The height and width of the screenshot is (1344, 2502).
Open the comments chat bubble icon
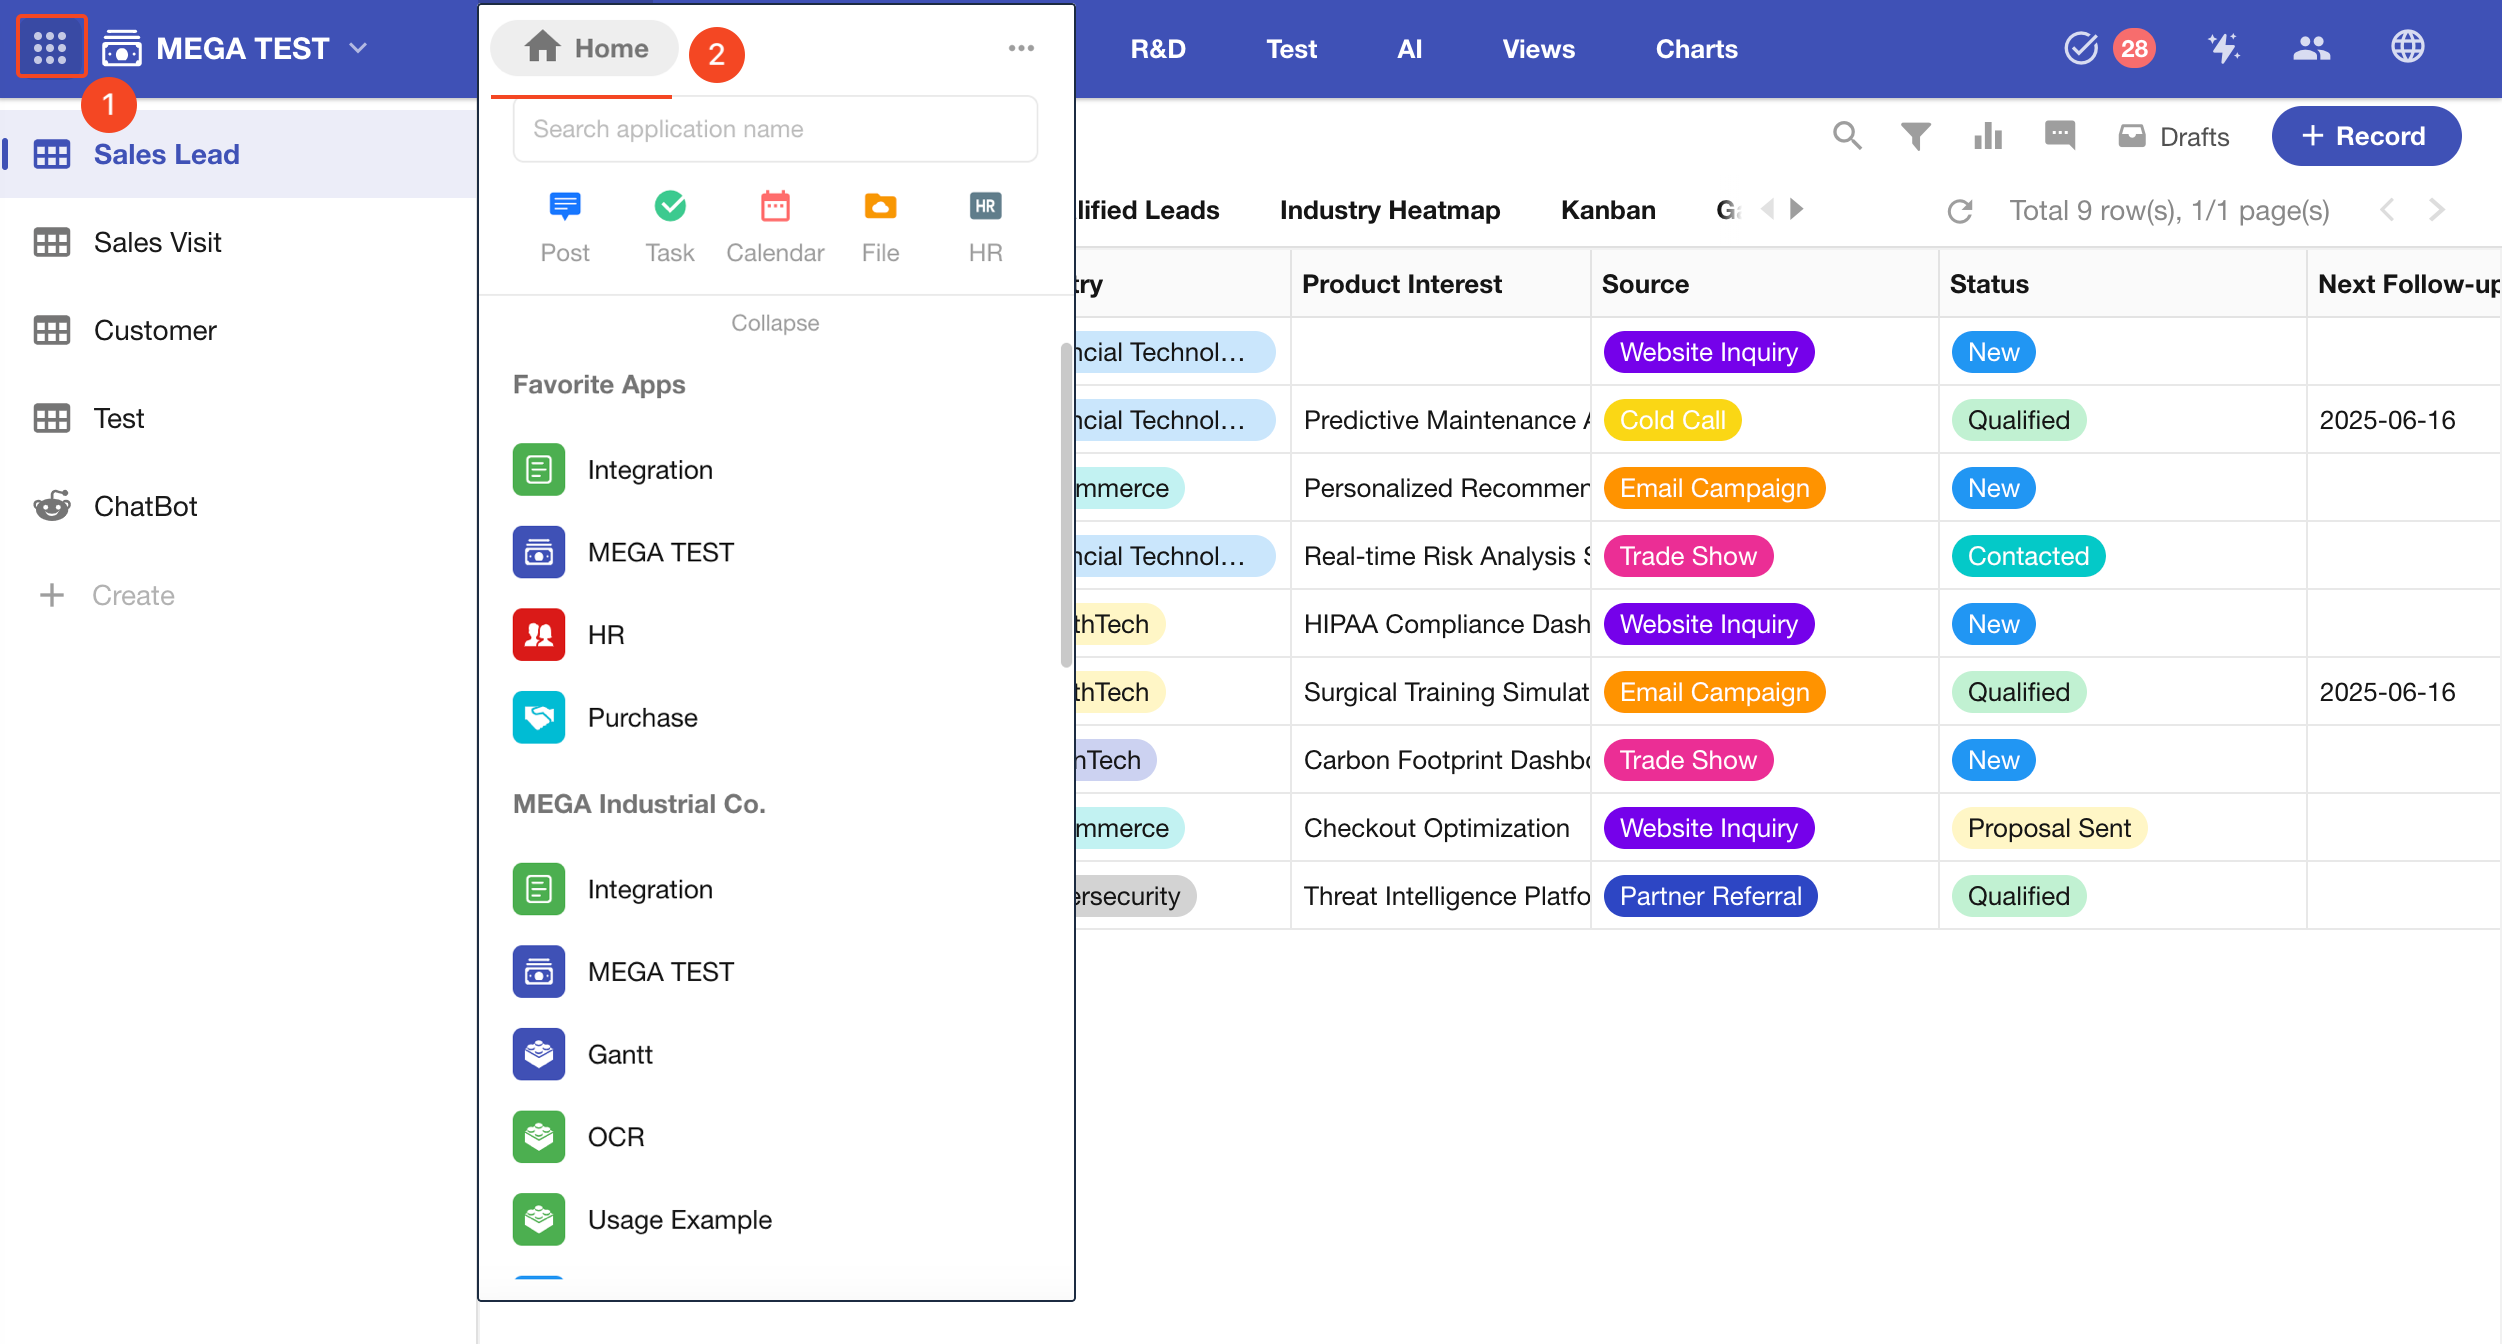(x=2060, y=135)
